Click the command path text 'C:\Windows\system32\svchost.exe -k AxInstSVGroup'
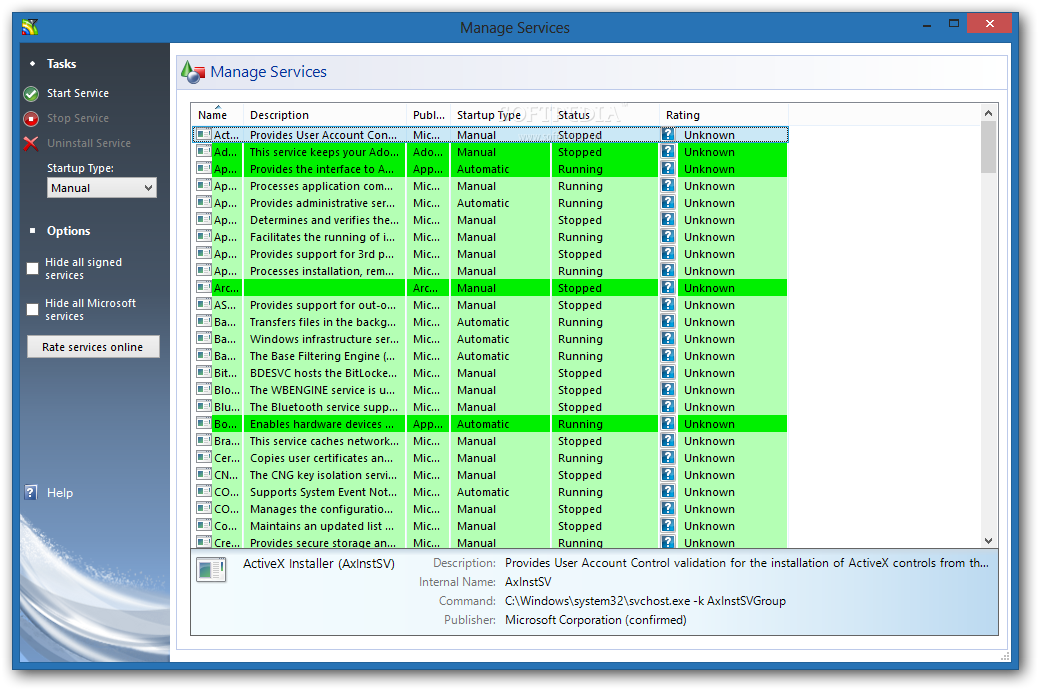The width and height of the screenshot is (1039, 690). tap(645, 601)
